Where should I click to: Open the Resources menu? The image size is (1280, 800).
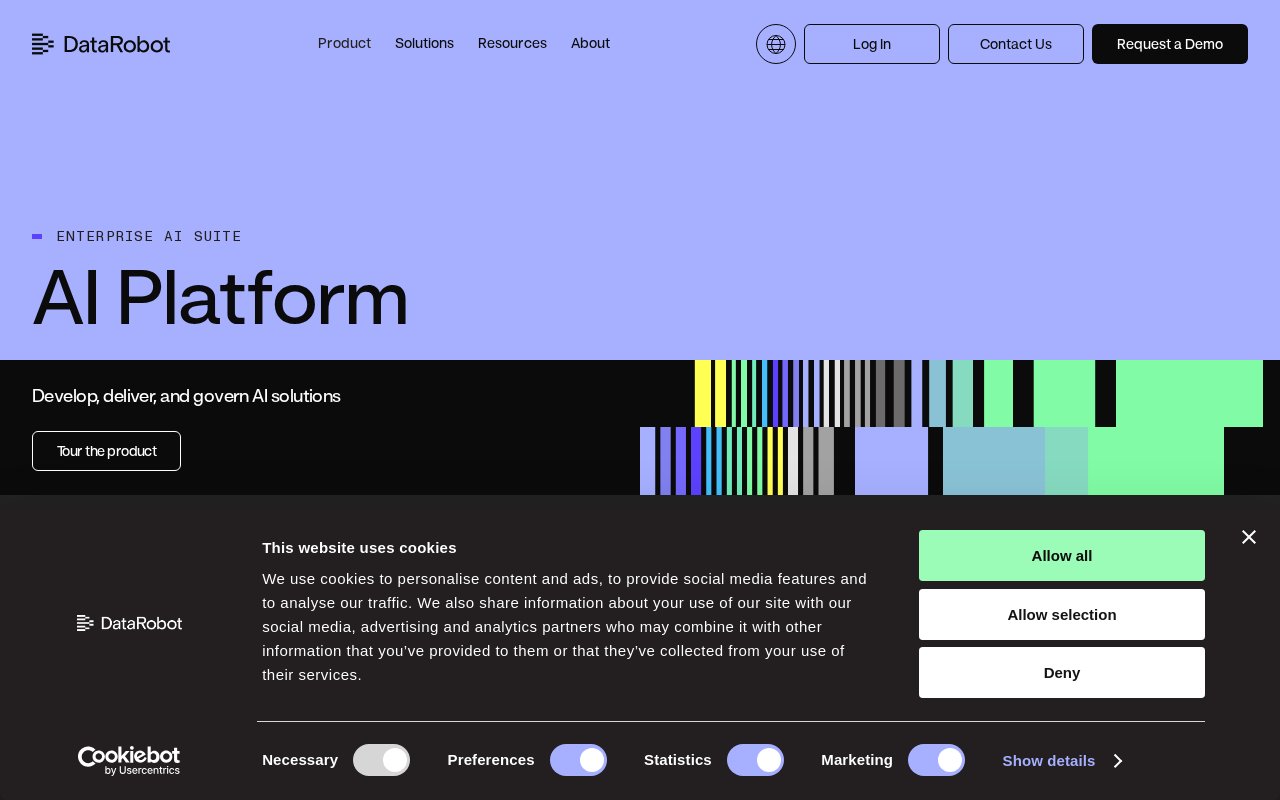point(512,43)
